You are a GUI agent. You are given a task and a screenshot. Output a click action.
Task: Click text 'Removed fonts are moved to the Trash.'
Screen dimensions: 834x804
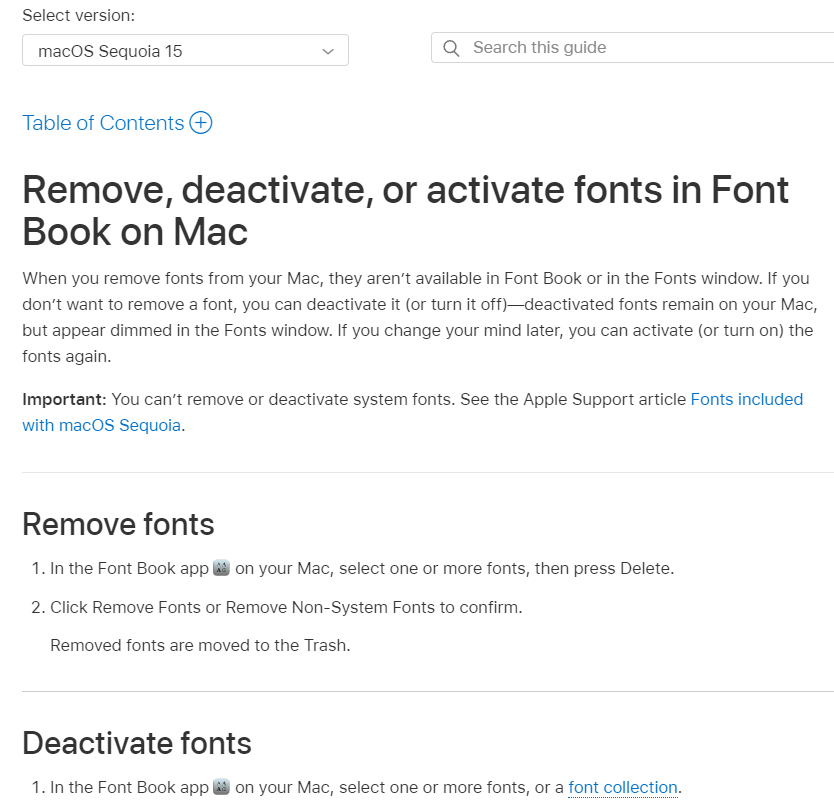tap(201, 645)
